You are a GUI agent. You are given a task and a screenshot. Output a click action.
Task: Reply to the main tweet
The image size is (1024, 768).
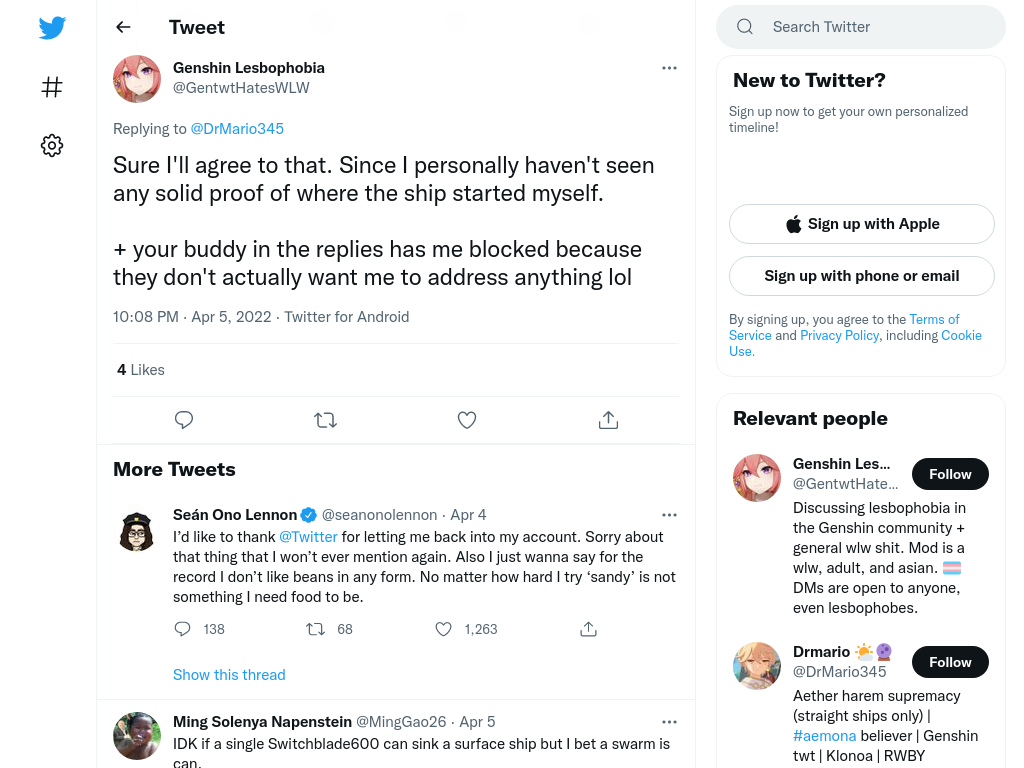[x=184, y=420]
